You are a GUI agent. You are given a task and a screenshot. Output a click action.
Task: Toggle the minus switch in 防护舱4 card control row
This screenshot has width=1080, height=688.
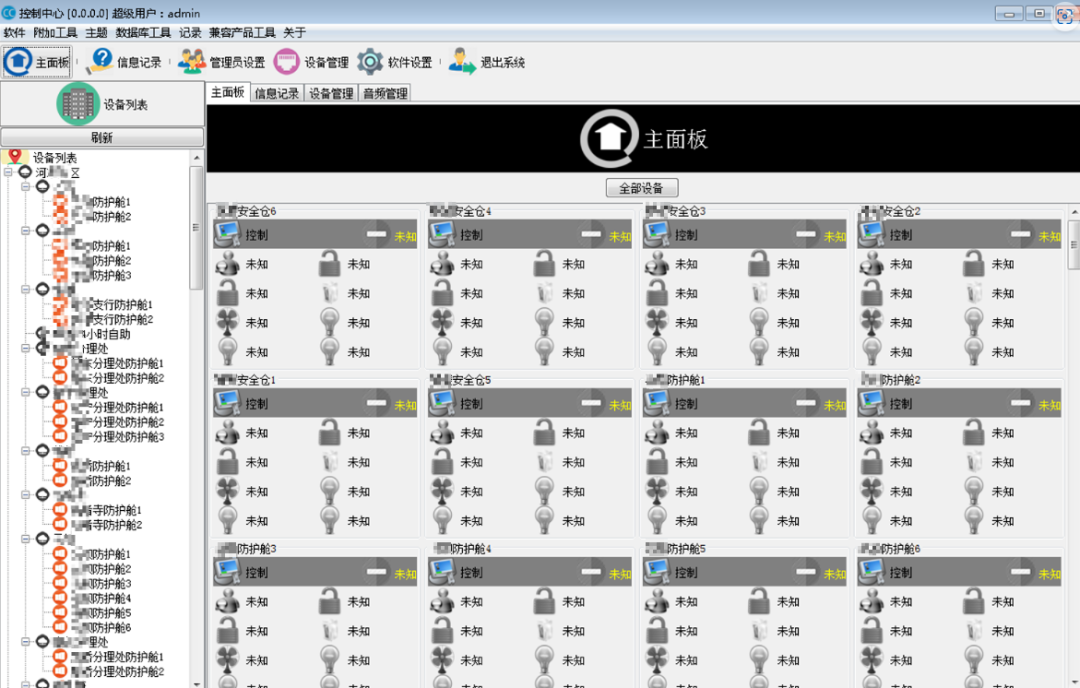pyautogui.click(x=591, y=572)
